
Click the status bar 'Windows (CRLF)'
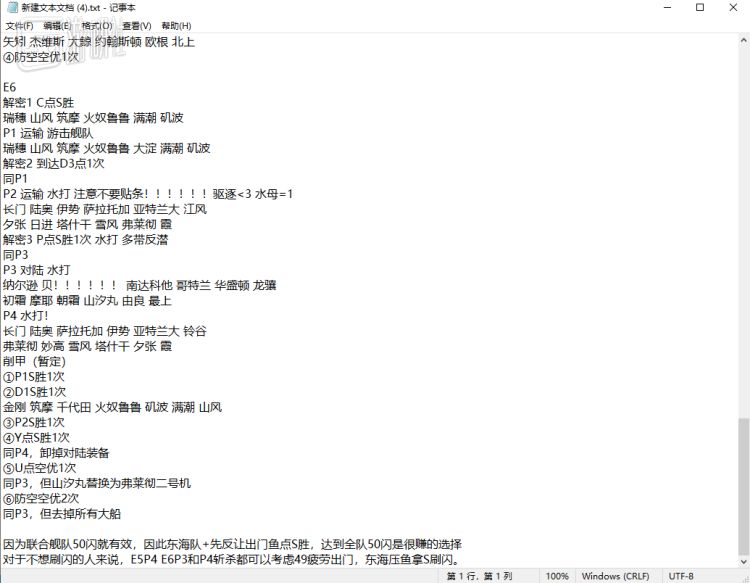coord(615,576)
